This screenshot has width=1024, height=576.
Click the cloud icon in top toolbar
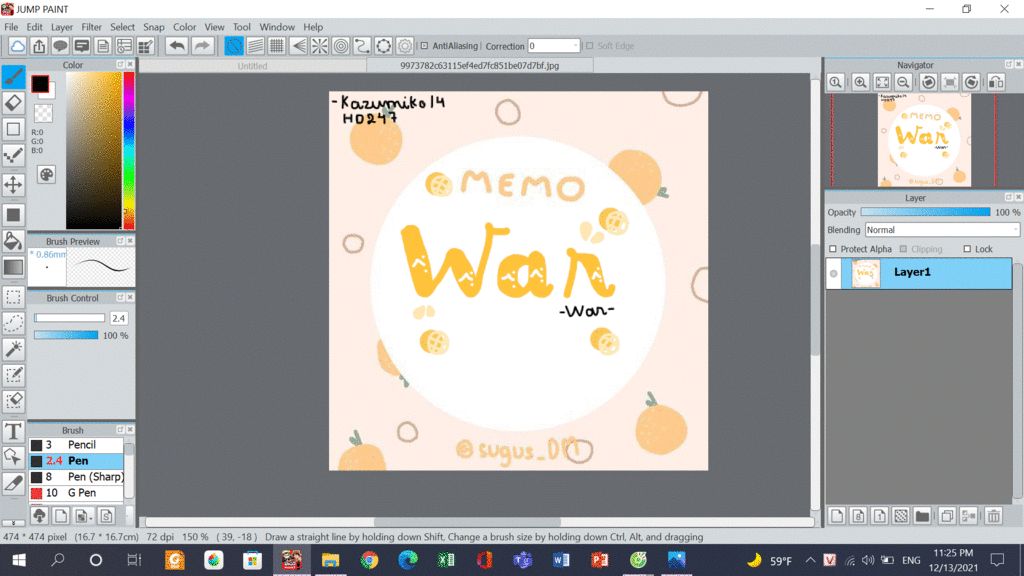pos(18,46)
